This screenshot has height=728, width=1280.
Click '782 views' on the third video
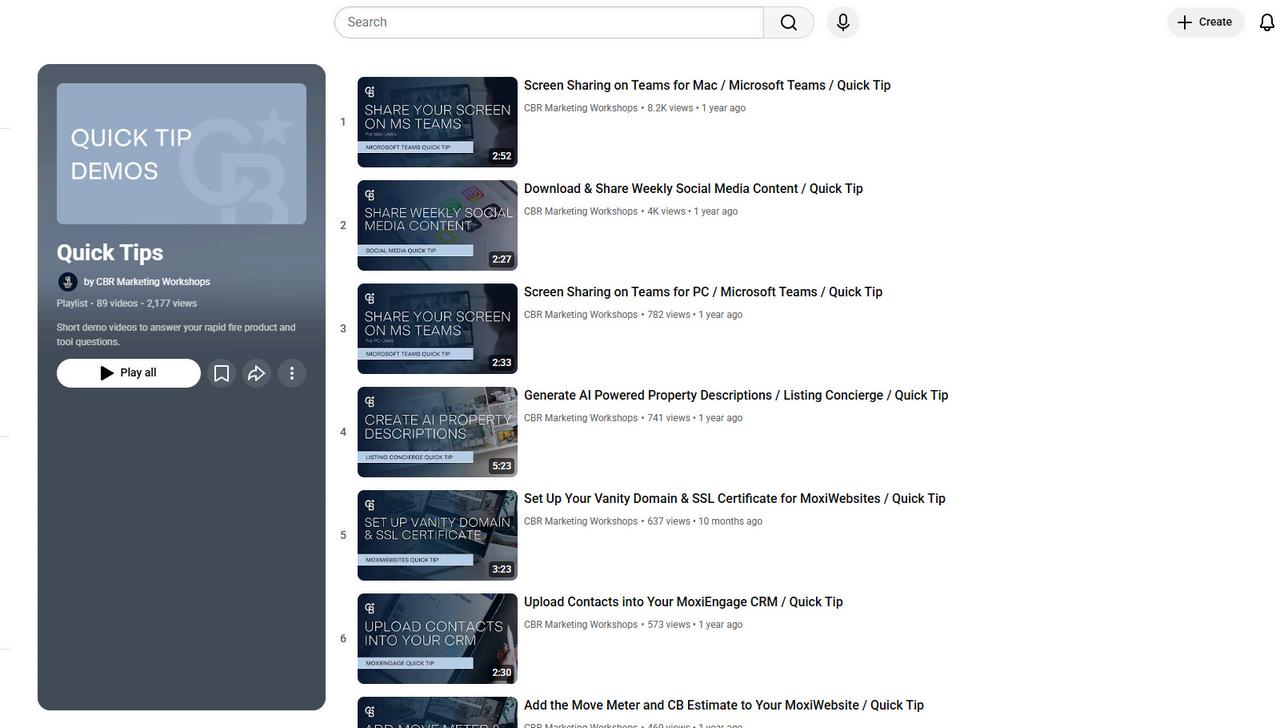click(669, 315)
